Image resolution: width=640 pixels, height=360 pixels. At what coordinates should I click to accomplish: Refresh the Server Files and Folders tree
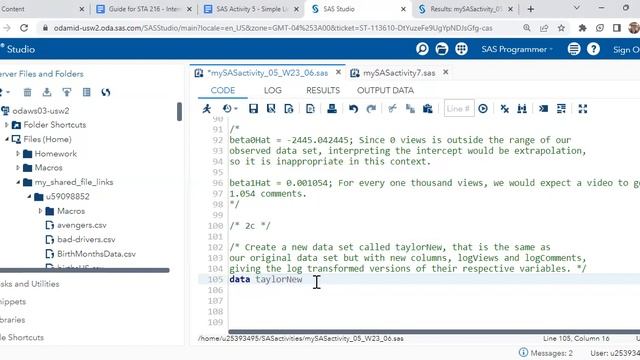106,92
